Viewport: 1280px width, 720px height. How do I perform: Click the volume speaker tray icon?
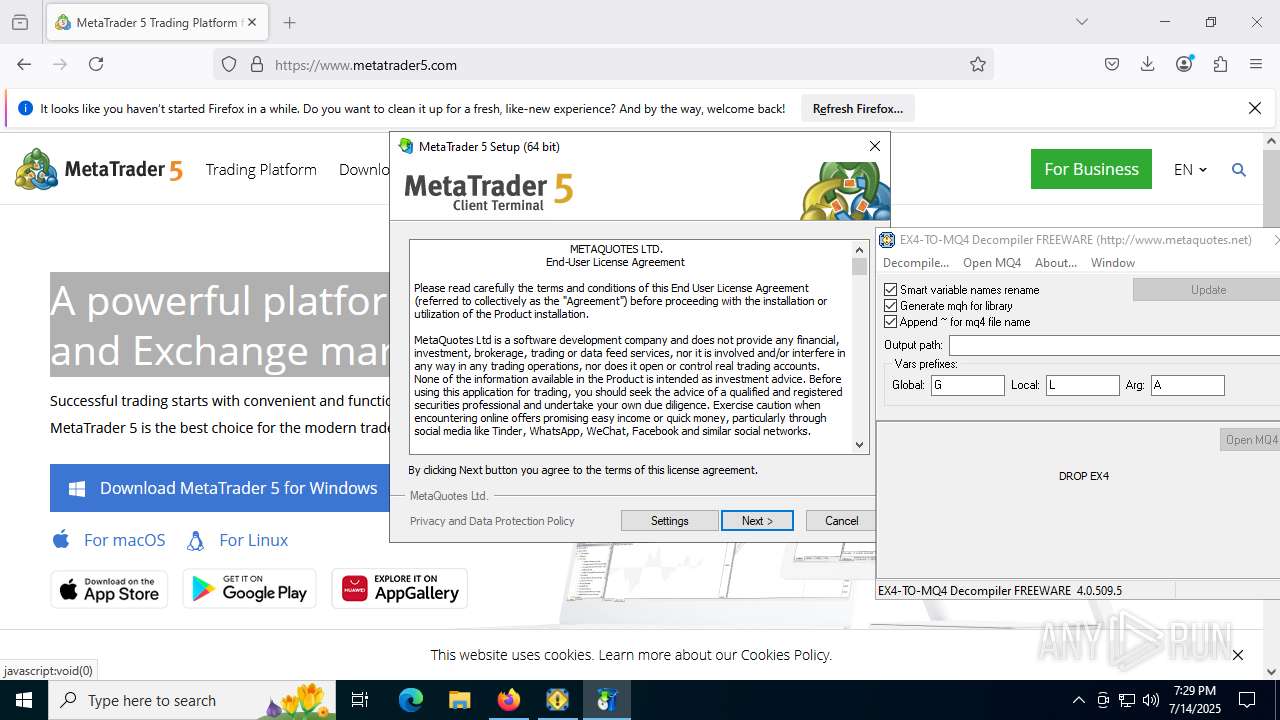coord(1150,700)
